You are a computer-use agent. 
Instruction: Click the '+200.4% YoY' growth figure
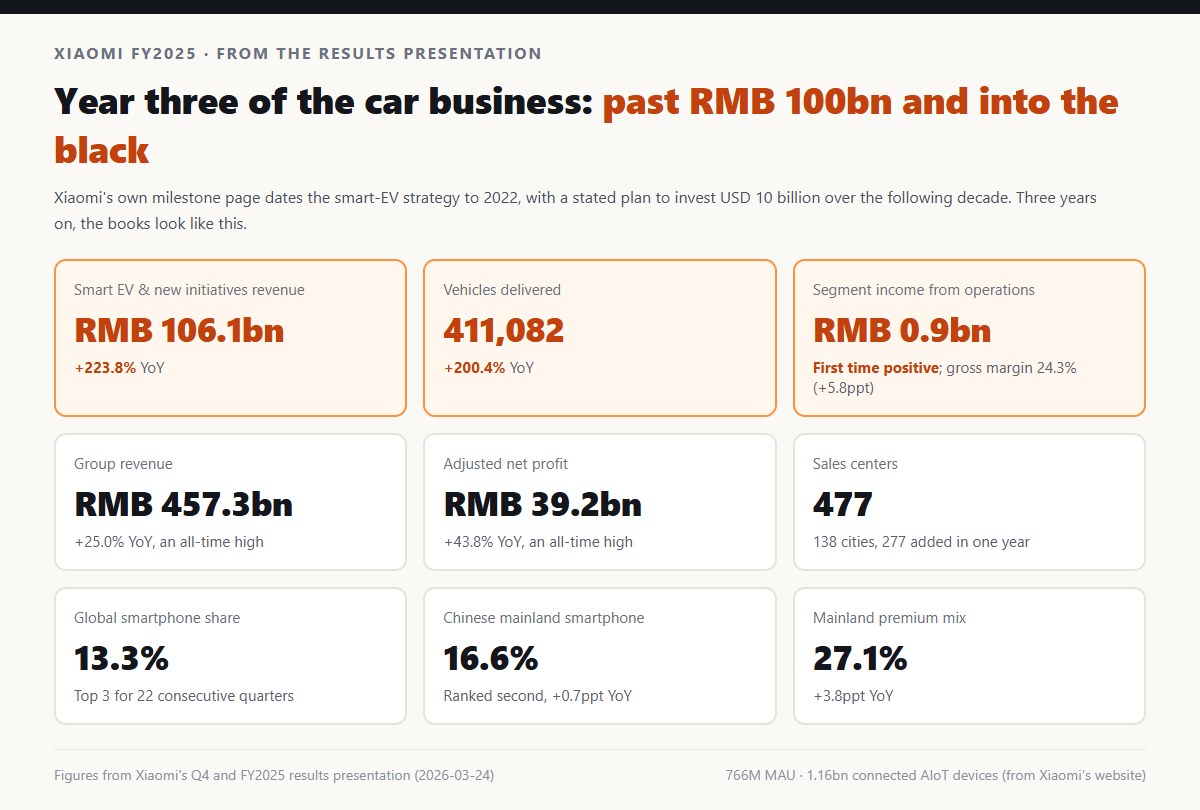click(489, 368)
